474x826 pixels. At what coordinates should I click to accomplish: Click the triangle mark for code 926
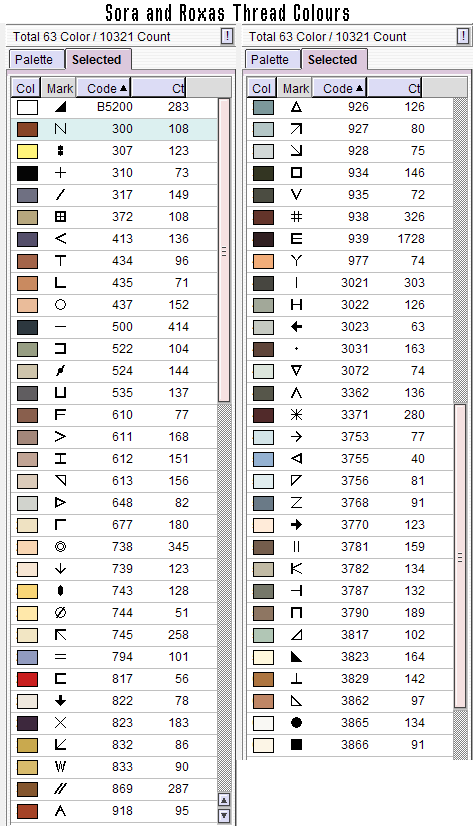click(x=297, y=107)
